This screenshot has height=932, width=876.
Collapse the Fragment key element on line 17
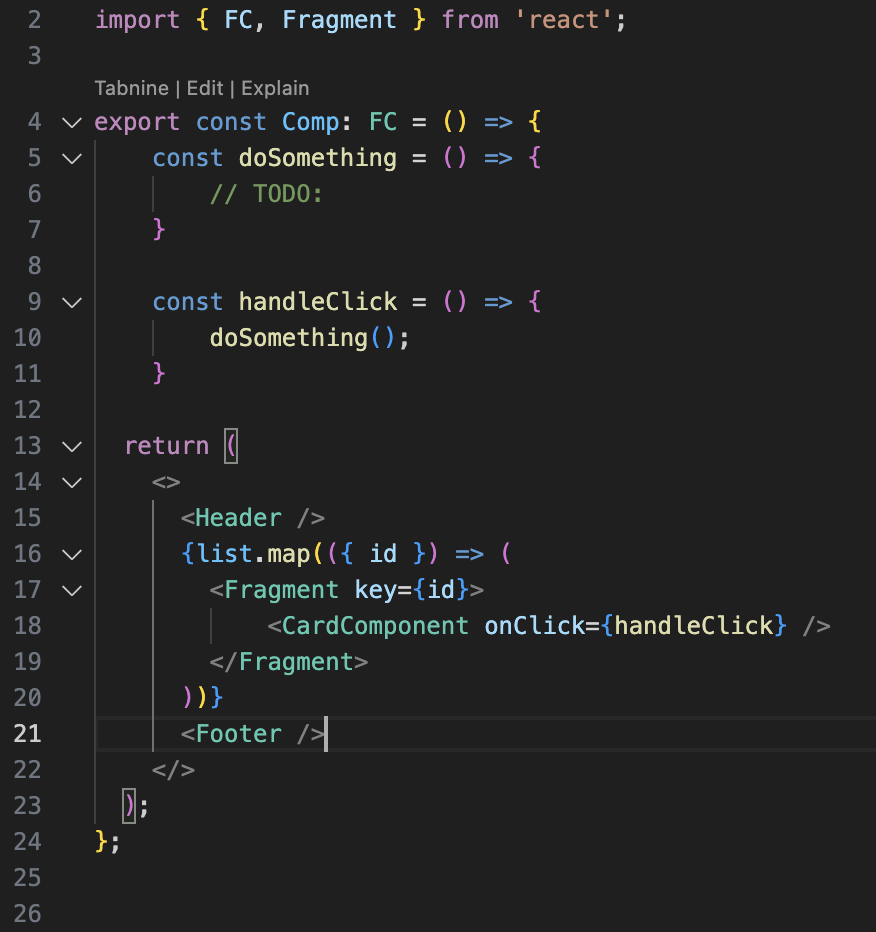click(x=72, y=591)
